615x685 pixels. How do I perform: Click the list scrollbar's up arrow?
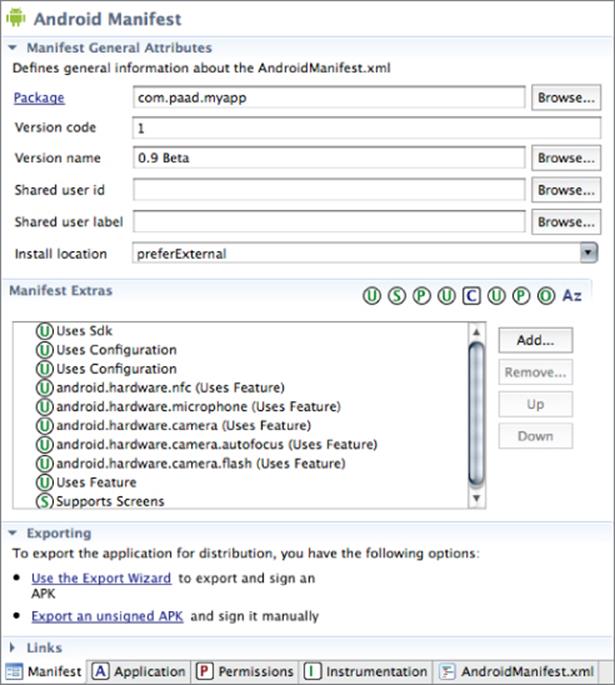coord(476,332)
